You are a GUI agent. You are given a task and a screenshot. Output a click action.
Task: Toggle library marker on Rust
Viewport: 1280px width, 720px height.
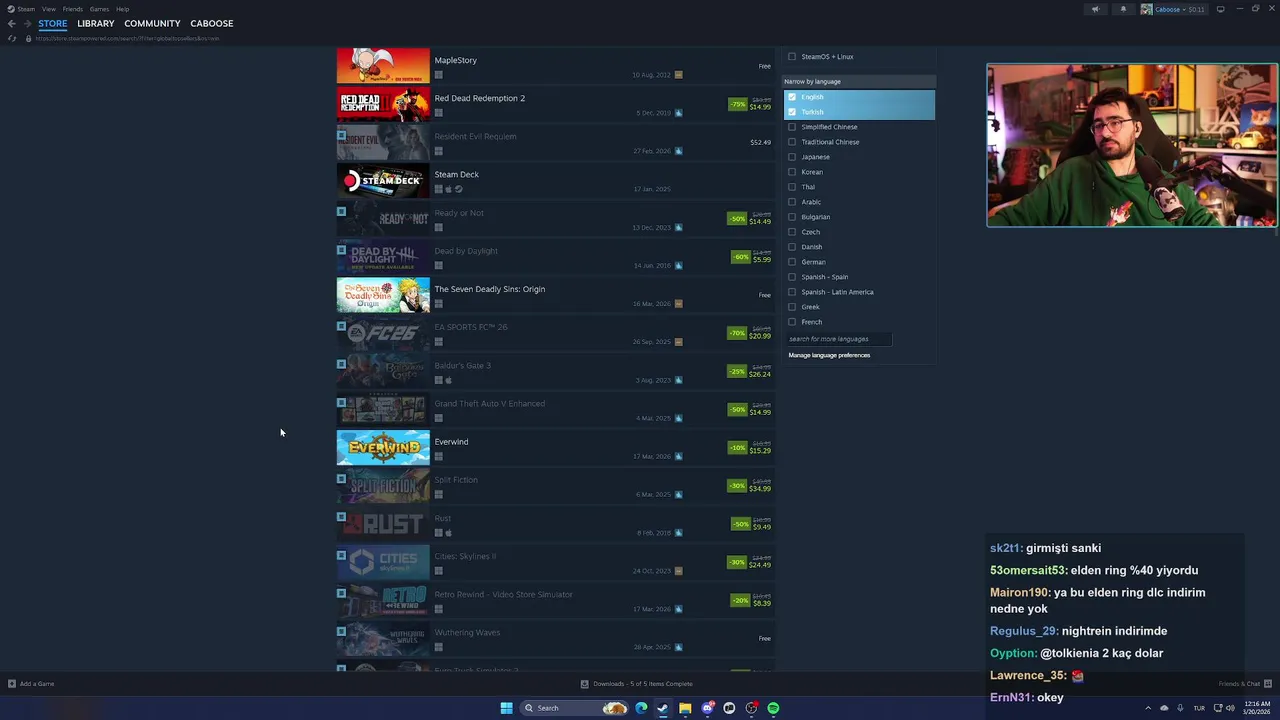click(341, 517)
